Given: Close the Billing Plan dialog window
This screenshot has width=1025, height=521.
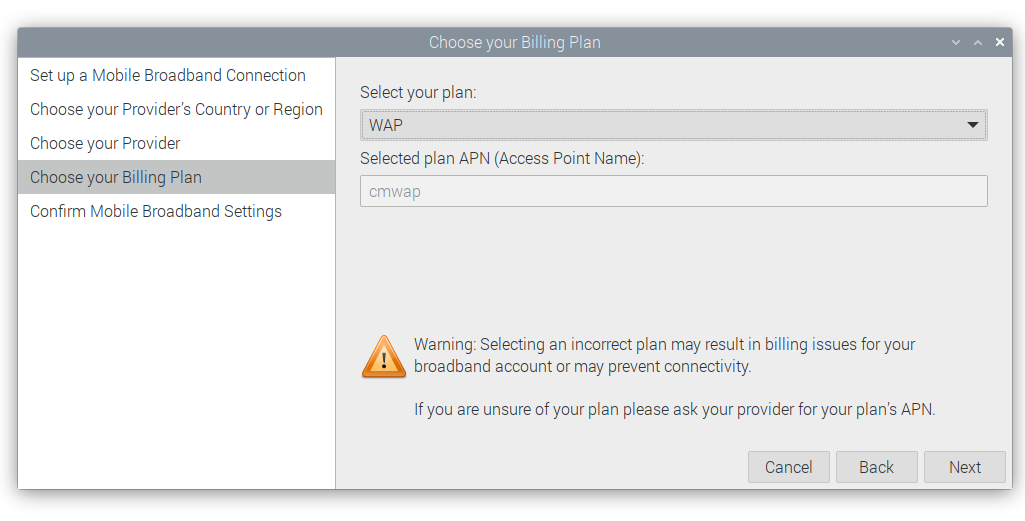Looking at the screenshot, I should [1000, 42].
